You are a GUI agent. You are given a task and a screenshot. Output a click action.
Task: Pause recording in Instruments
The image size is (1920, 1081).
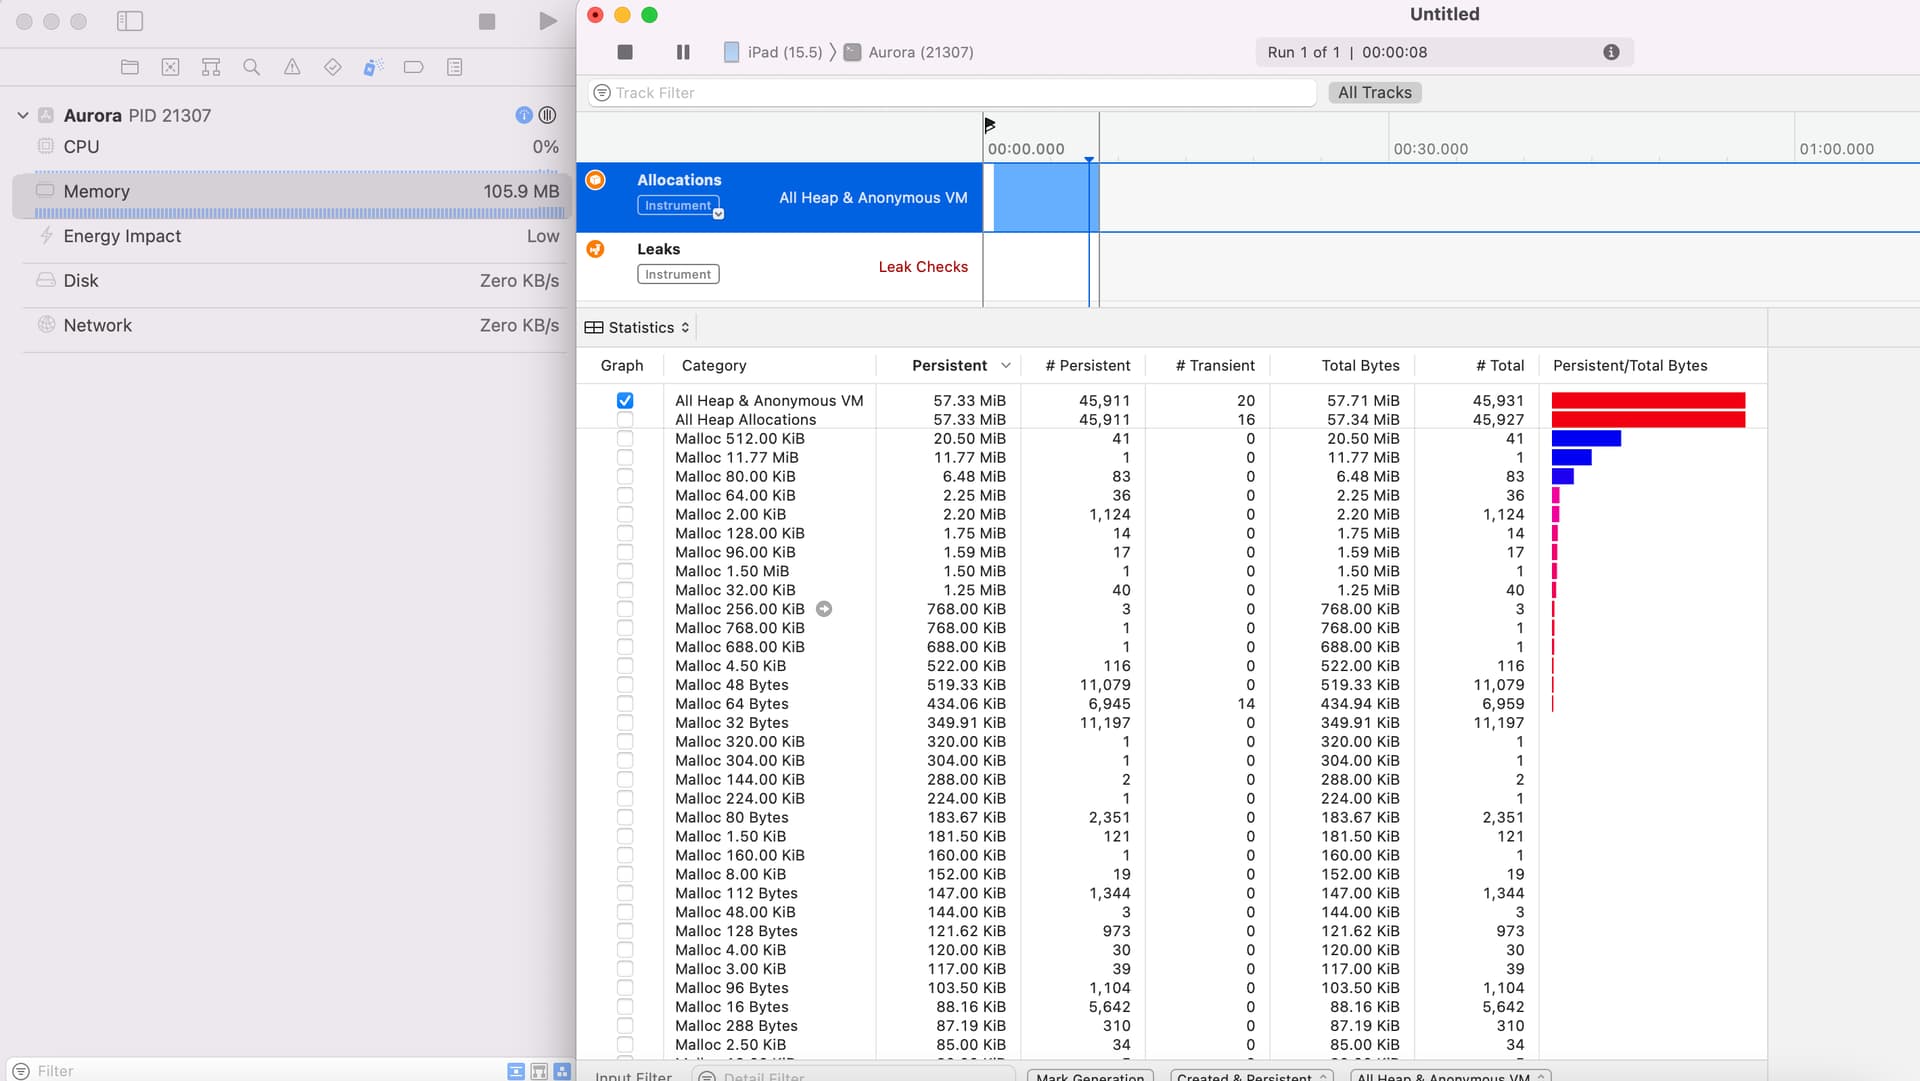pyautogui.click(x=683, y=52)
